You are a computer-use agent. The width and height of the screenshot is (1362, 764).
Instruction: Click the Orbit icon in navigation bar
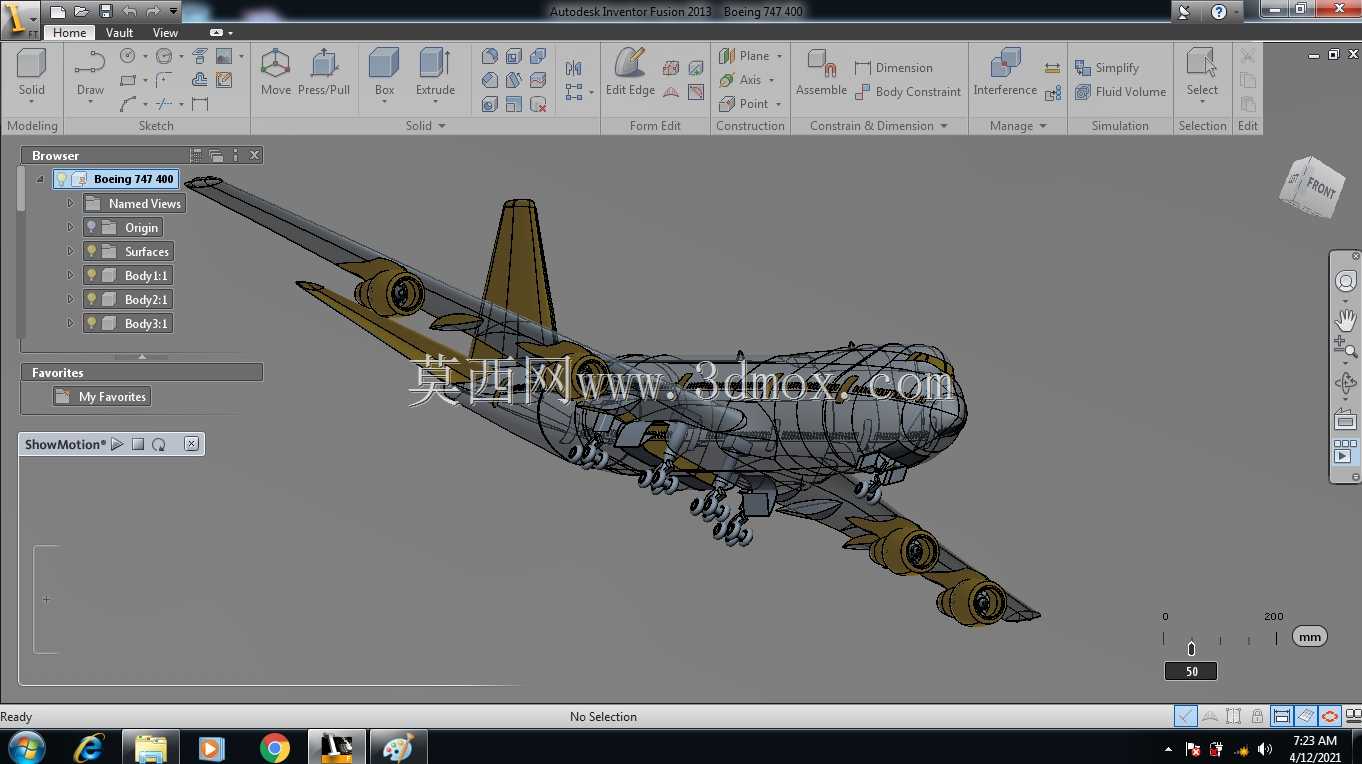1346,383
